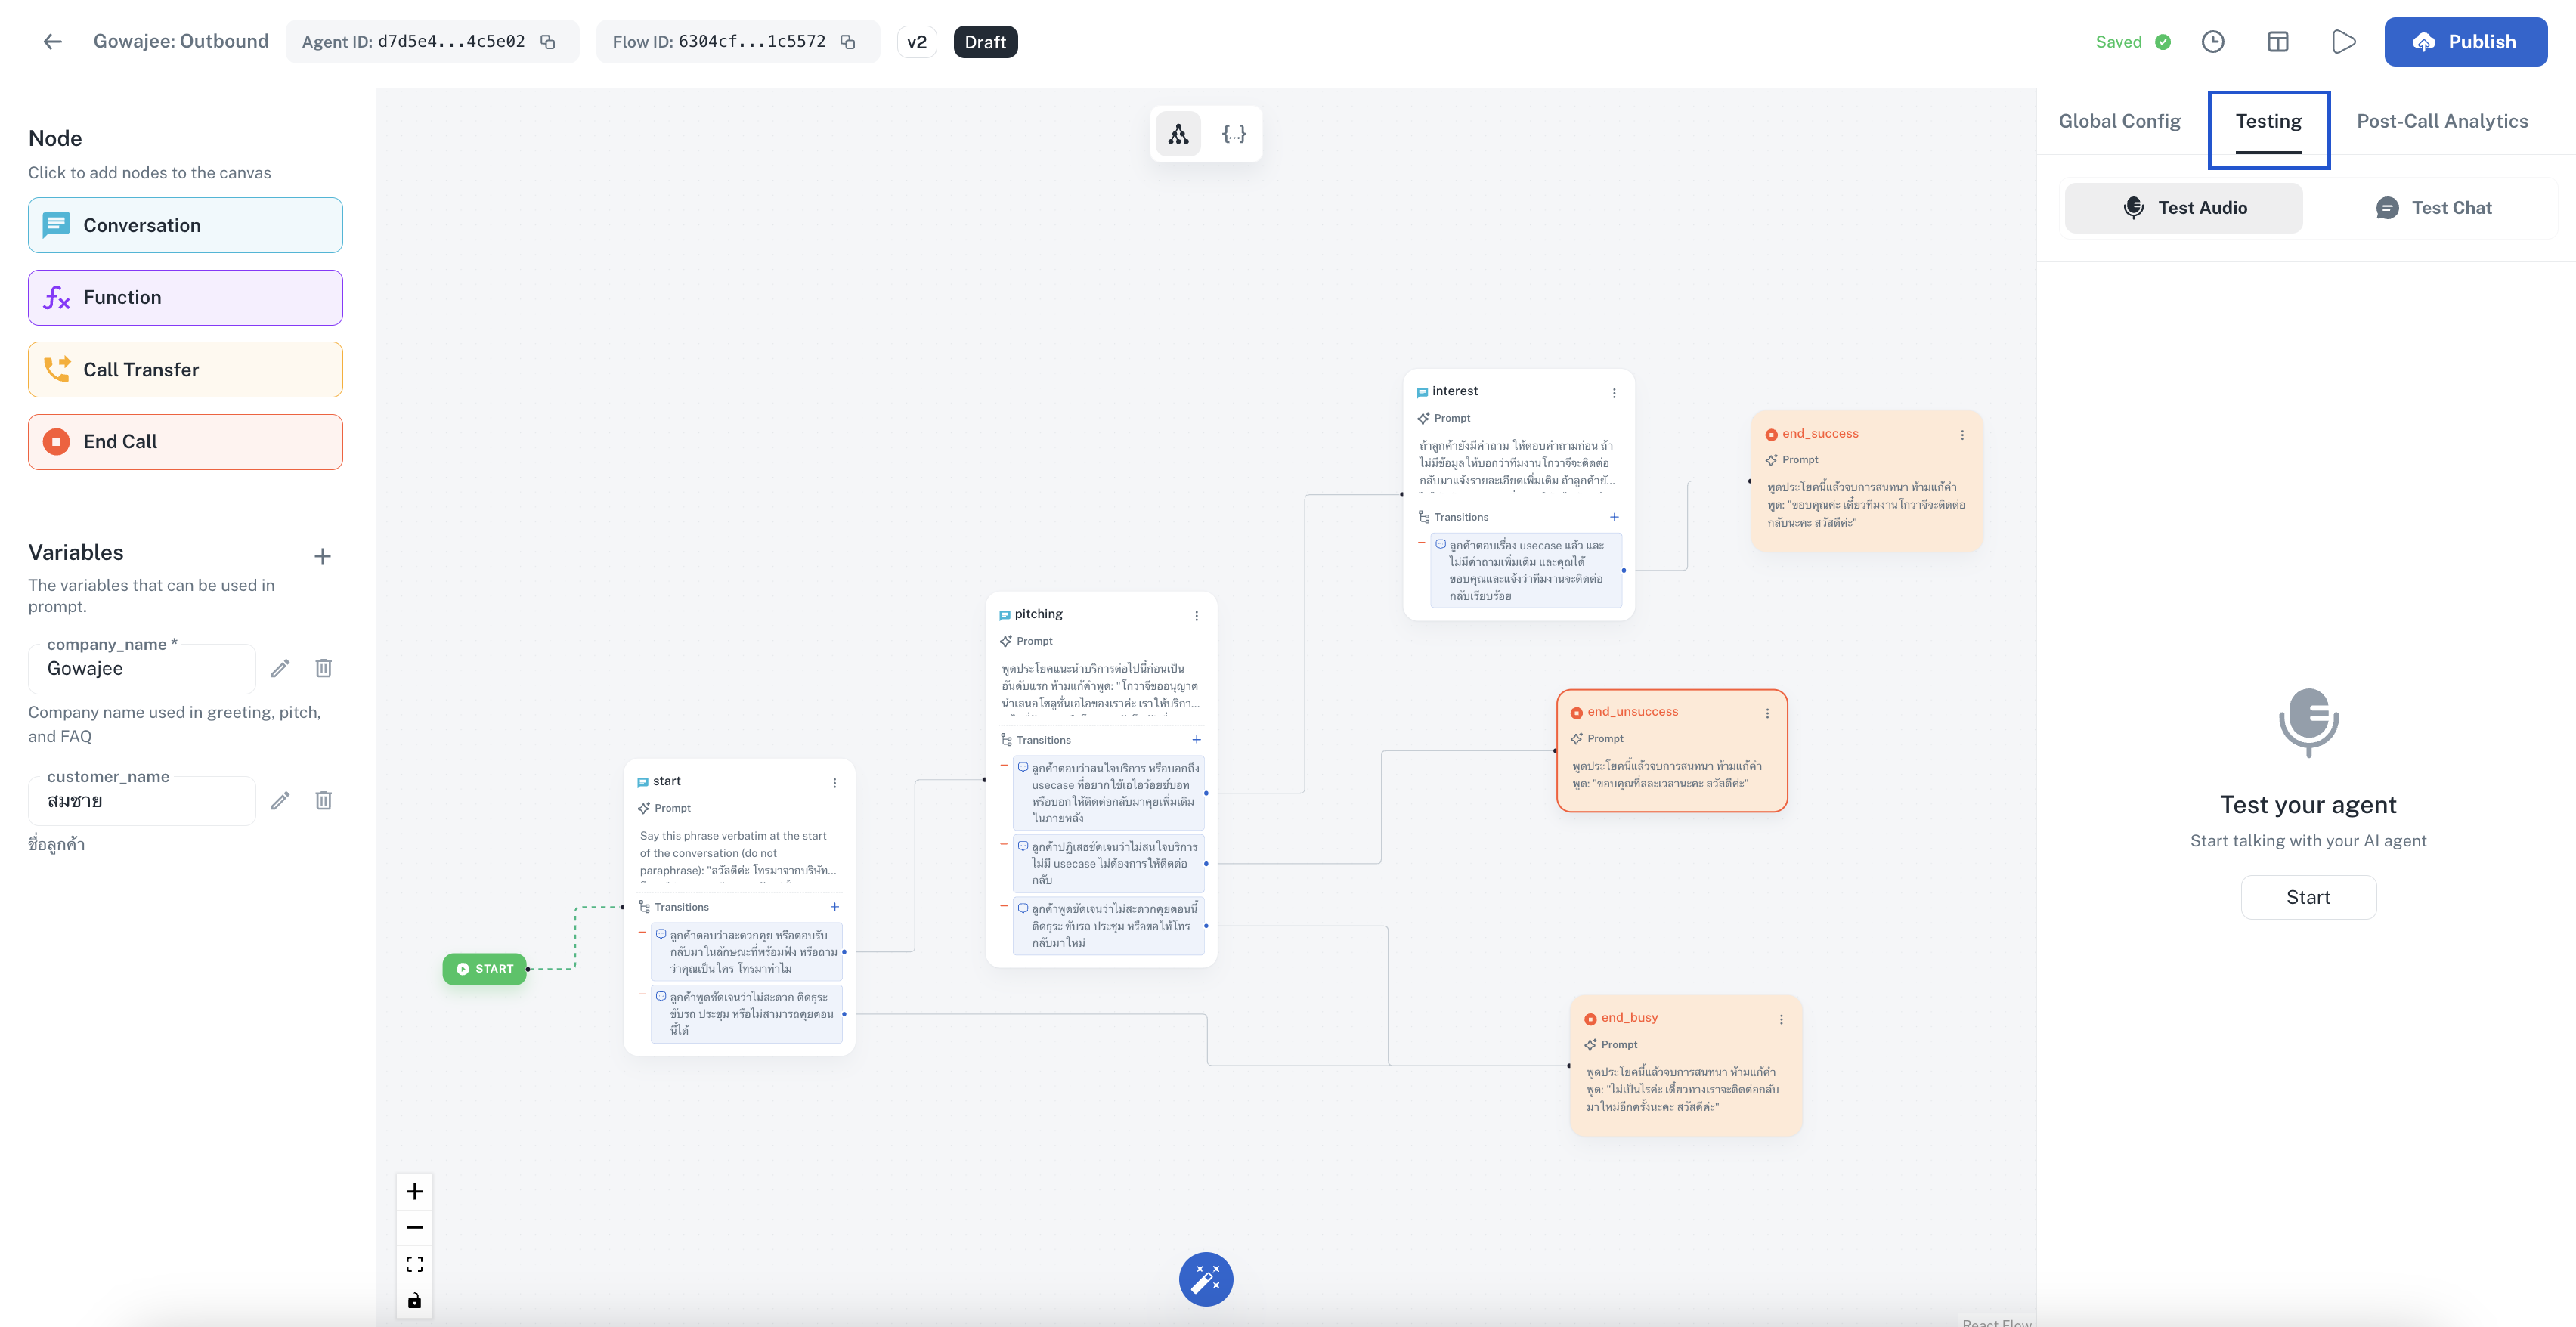
Task: Switch to JSON code view icon
Action: click(x=1234, y=134)
